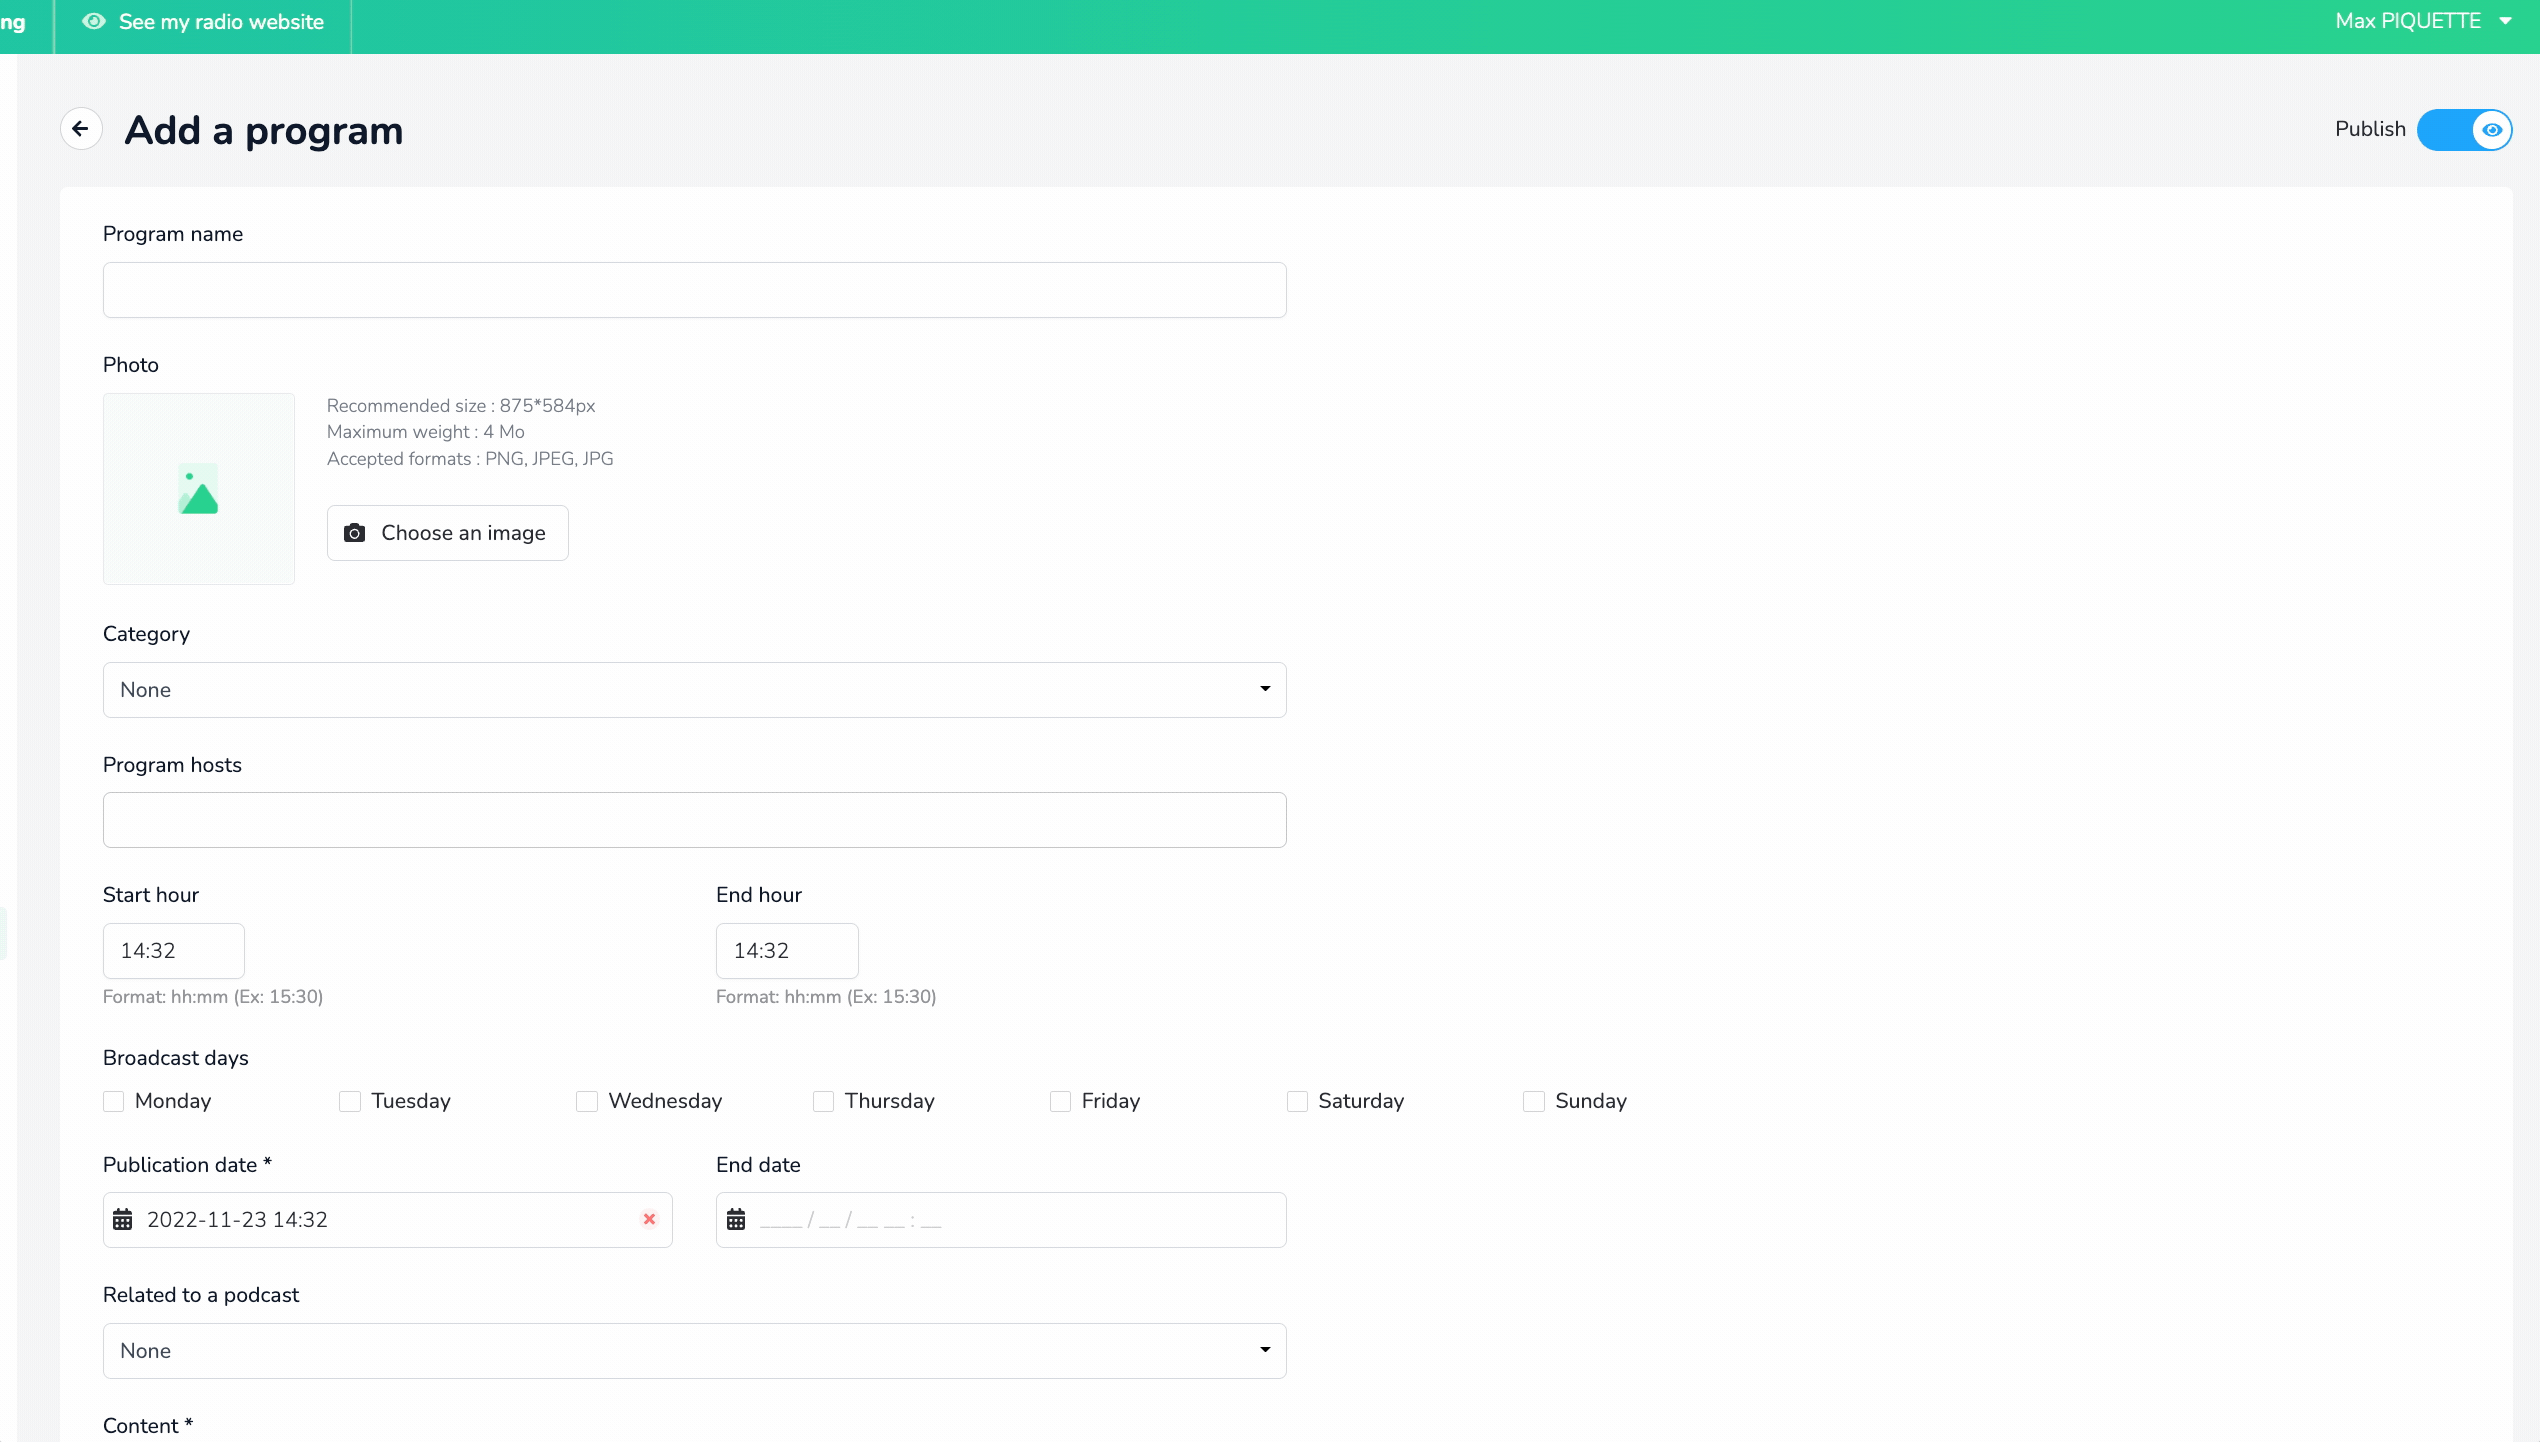
Task: Click the camera icon on Choose an image
Action: click(x=355, y=533)
